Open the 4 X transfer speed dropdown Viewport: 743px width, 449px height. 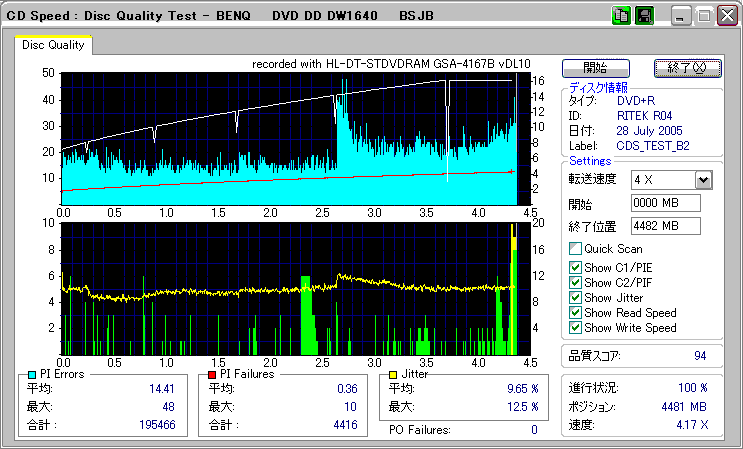(x=703, y=179)
